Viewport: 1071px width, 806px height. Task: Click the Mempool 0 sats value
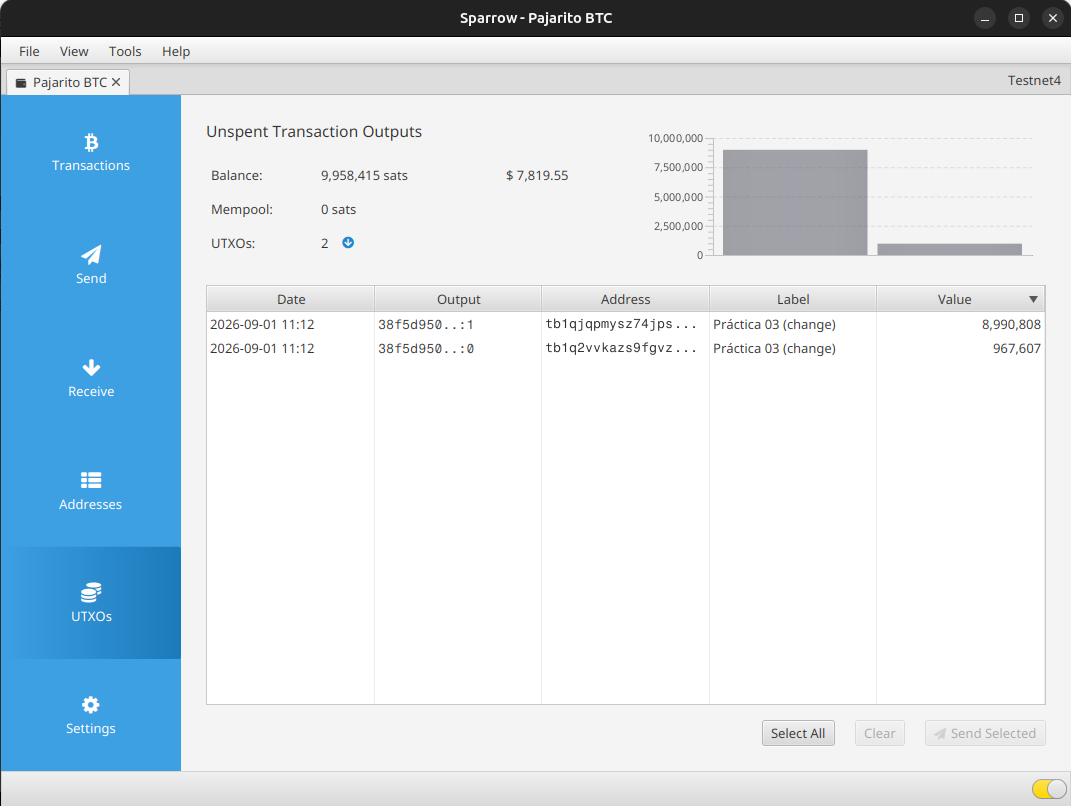coord(338,210)
